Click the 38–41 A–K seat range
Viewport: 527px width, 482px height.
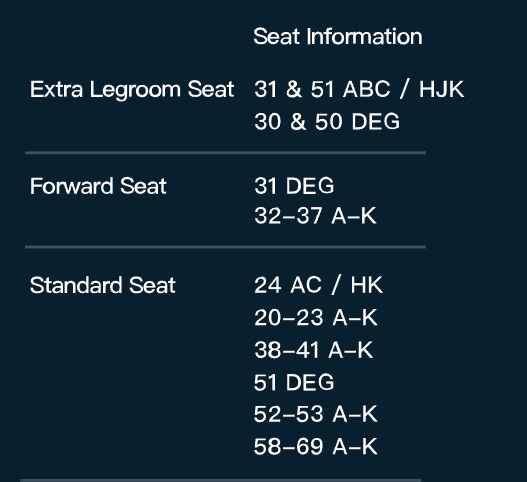pyautogui.click(x=314, y=350)
